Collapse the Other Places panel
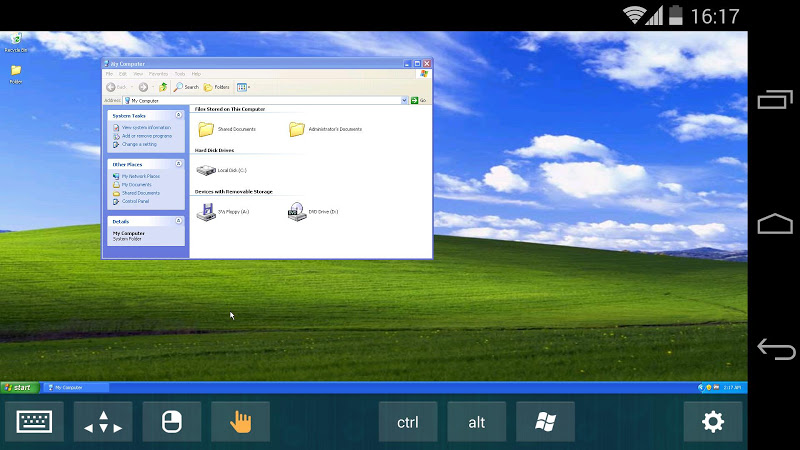Viewport: 800px width, 450px height. (179, 164)
